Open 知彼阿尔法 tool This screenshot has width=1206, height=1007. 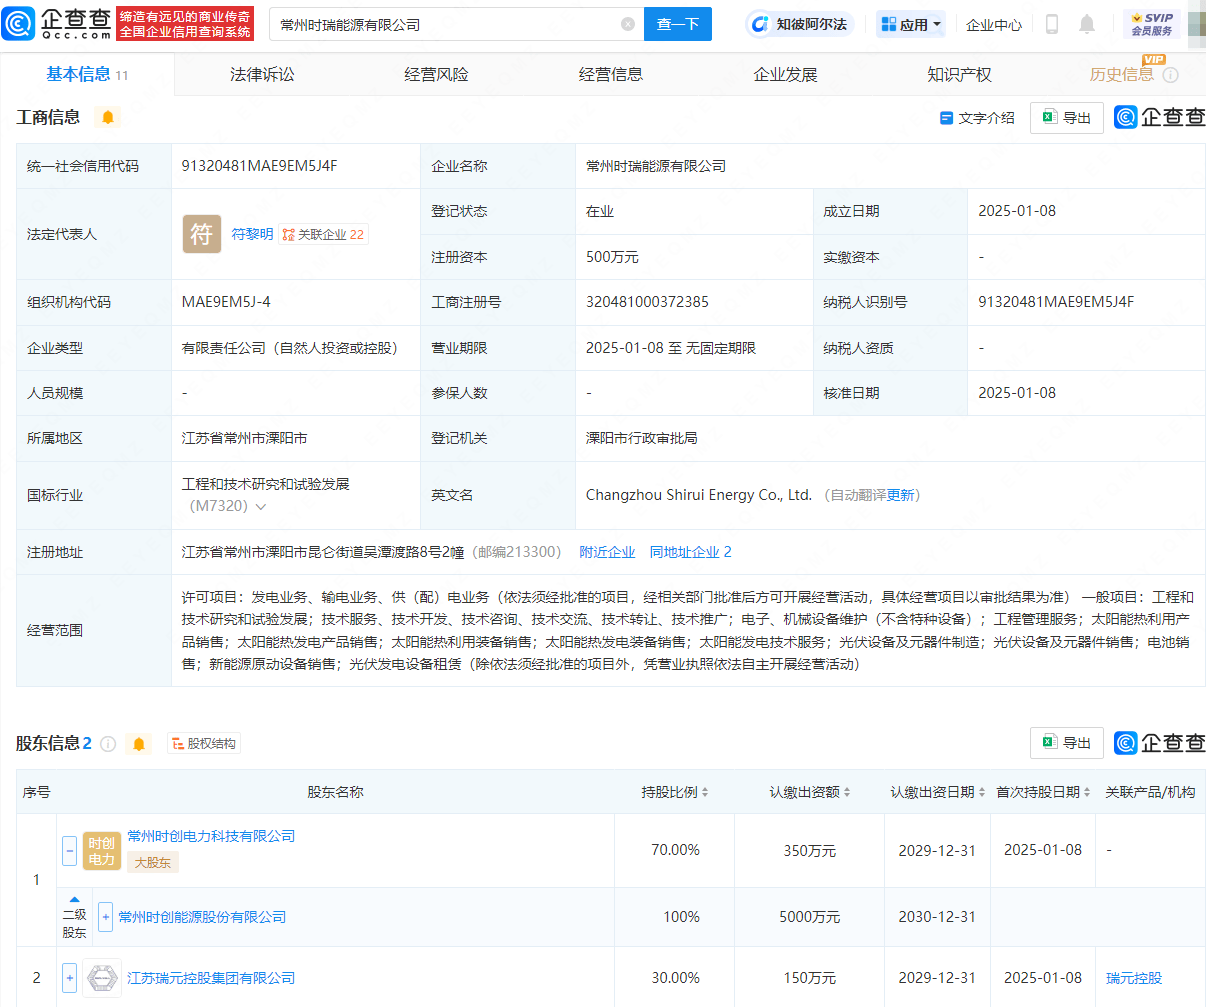(x=799, y=24)
